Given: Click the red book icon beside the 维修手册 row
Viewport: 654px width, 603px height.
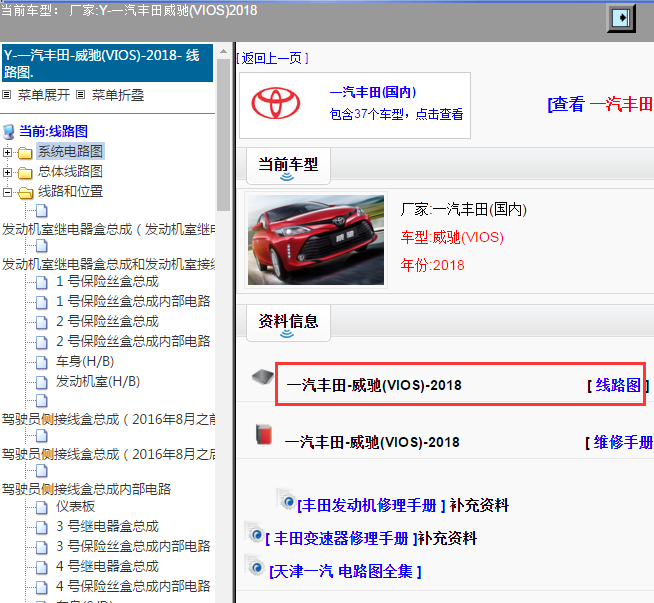Looking at the screenshot, I should tap(264, 435).
